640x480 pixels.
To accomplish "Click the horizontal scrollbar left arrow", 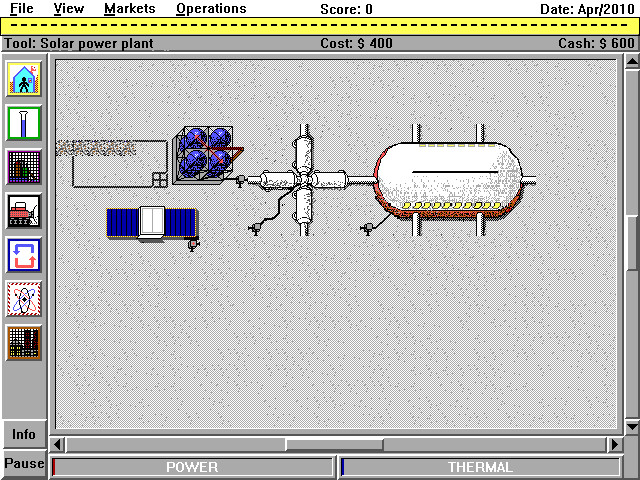I will tap(58, 444).
